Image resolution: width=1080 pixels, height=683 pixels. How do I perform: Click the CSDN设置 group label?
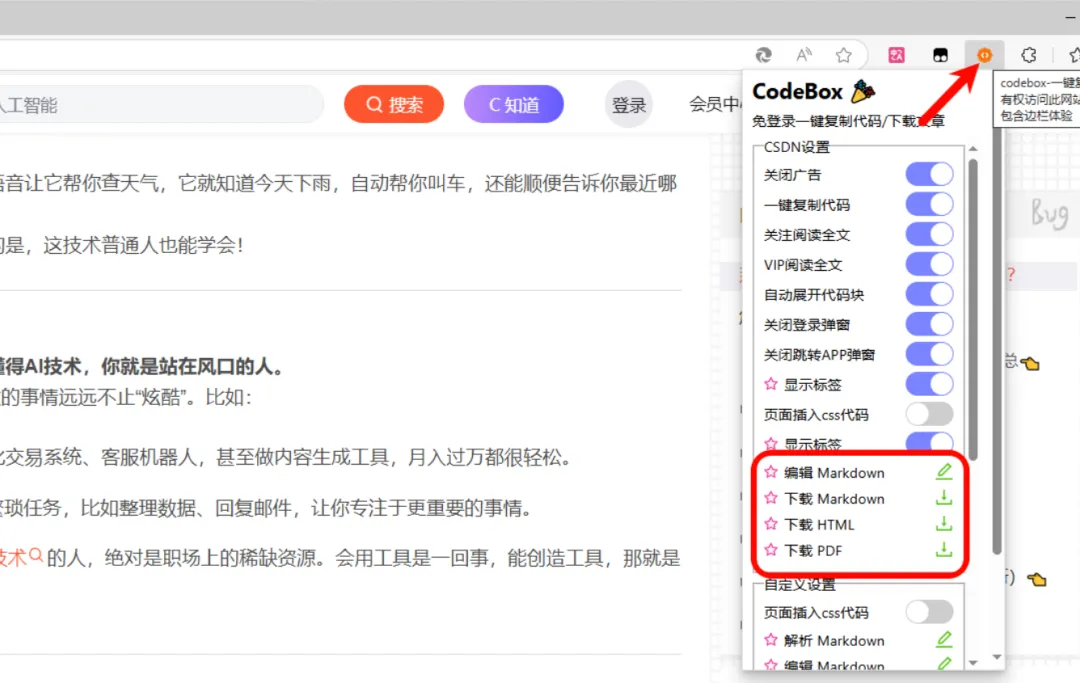796,147
